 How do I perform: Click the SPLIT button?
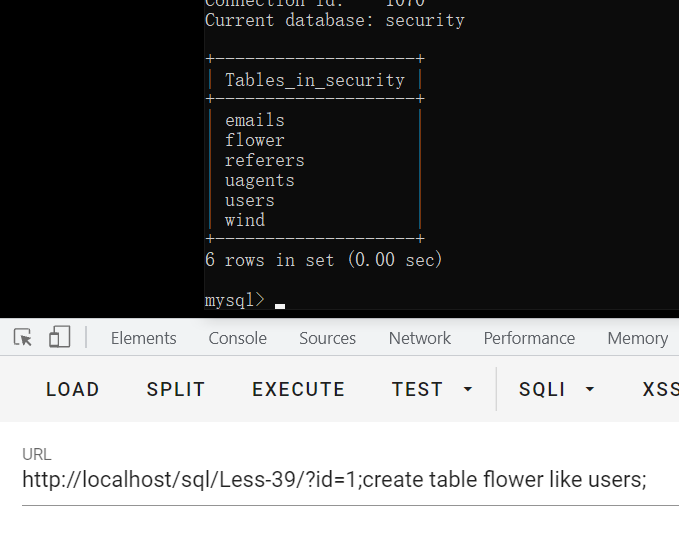click(x=176, y=389)
